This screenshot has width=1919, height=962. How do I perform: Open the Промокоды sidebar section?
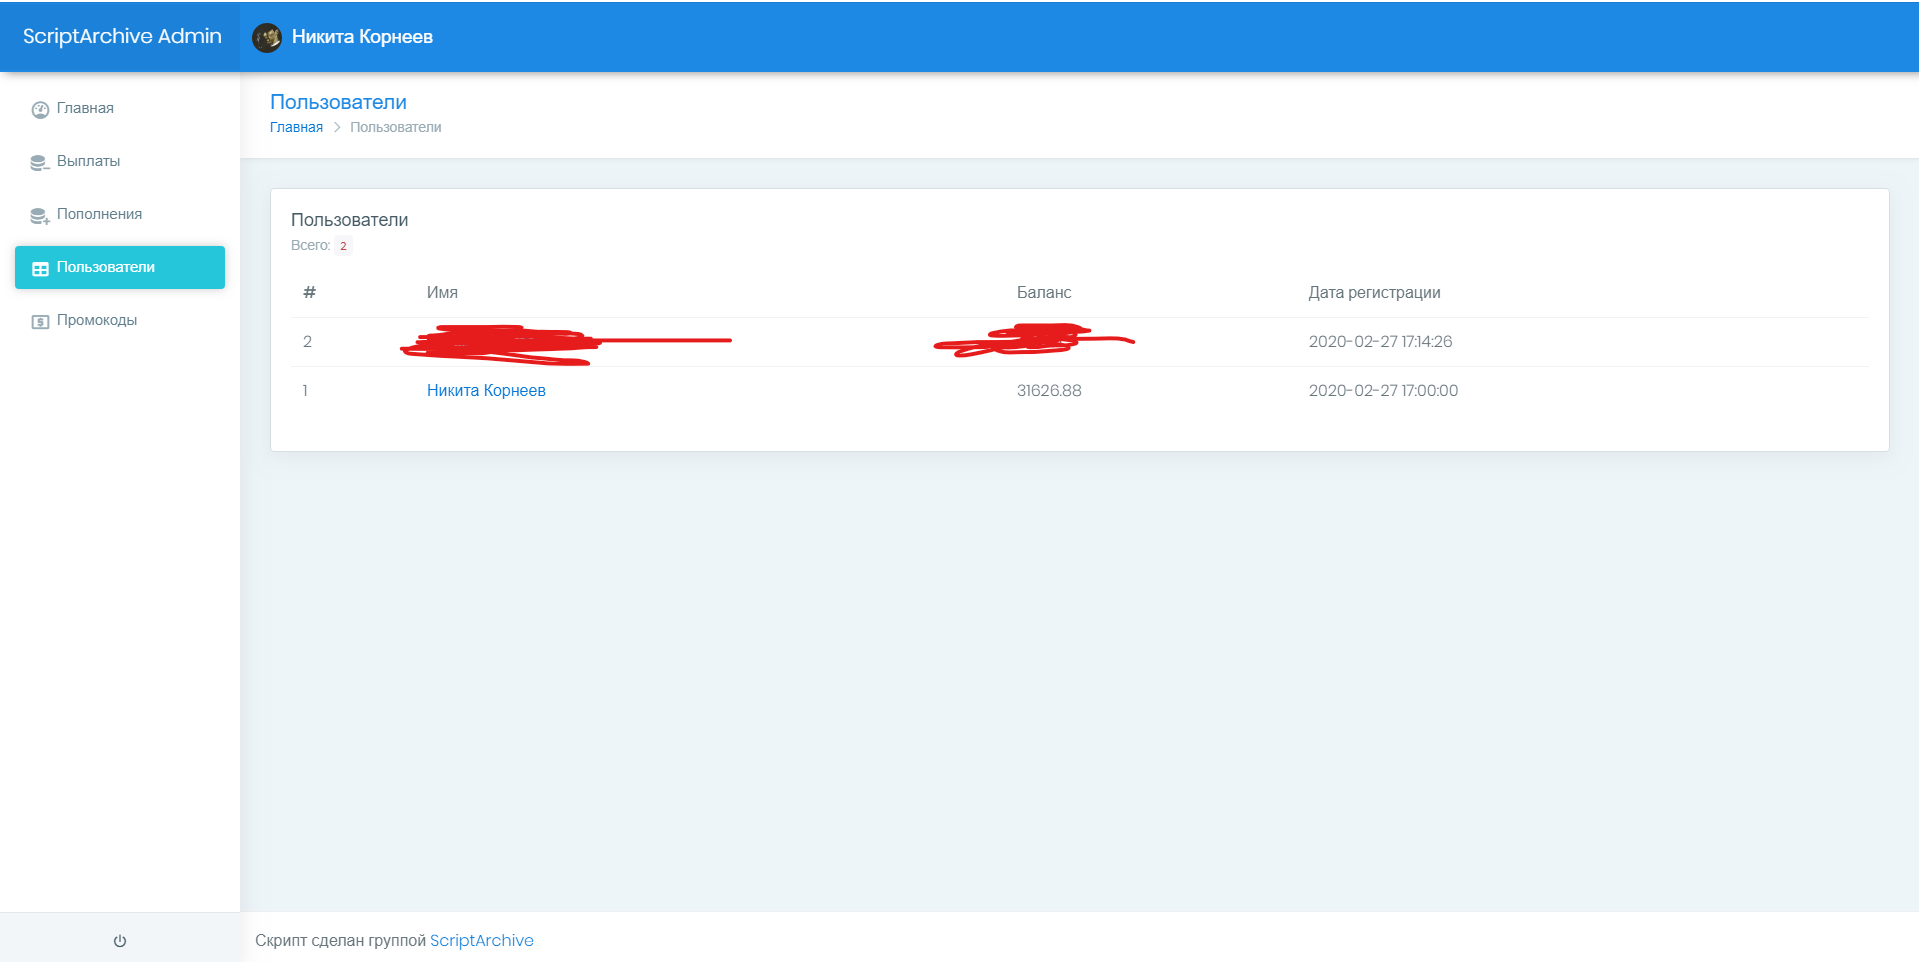click(x=97, y=321)
